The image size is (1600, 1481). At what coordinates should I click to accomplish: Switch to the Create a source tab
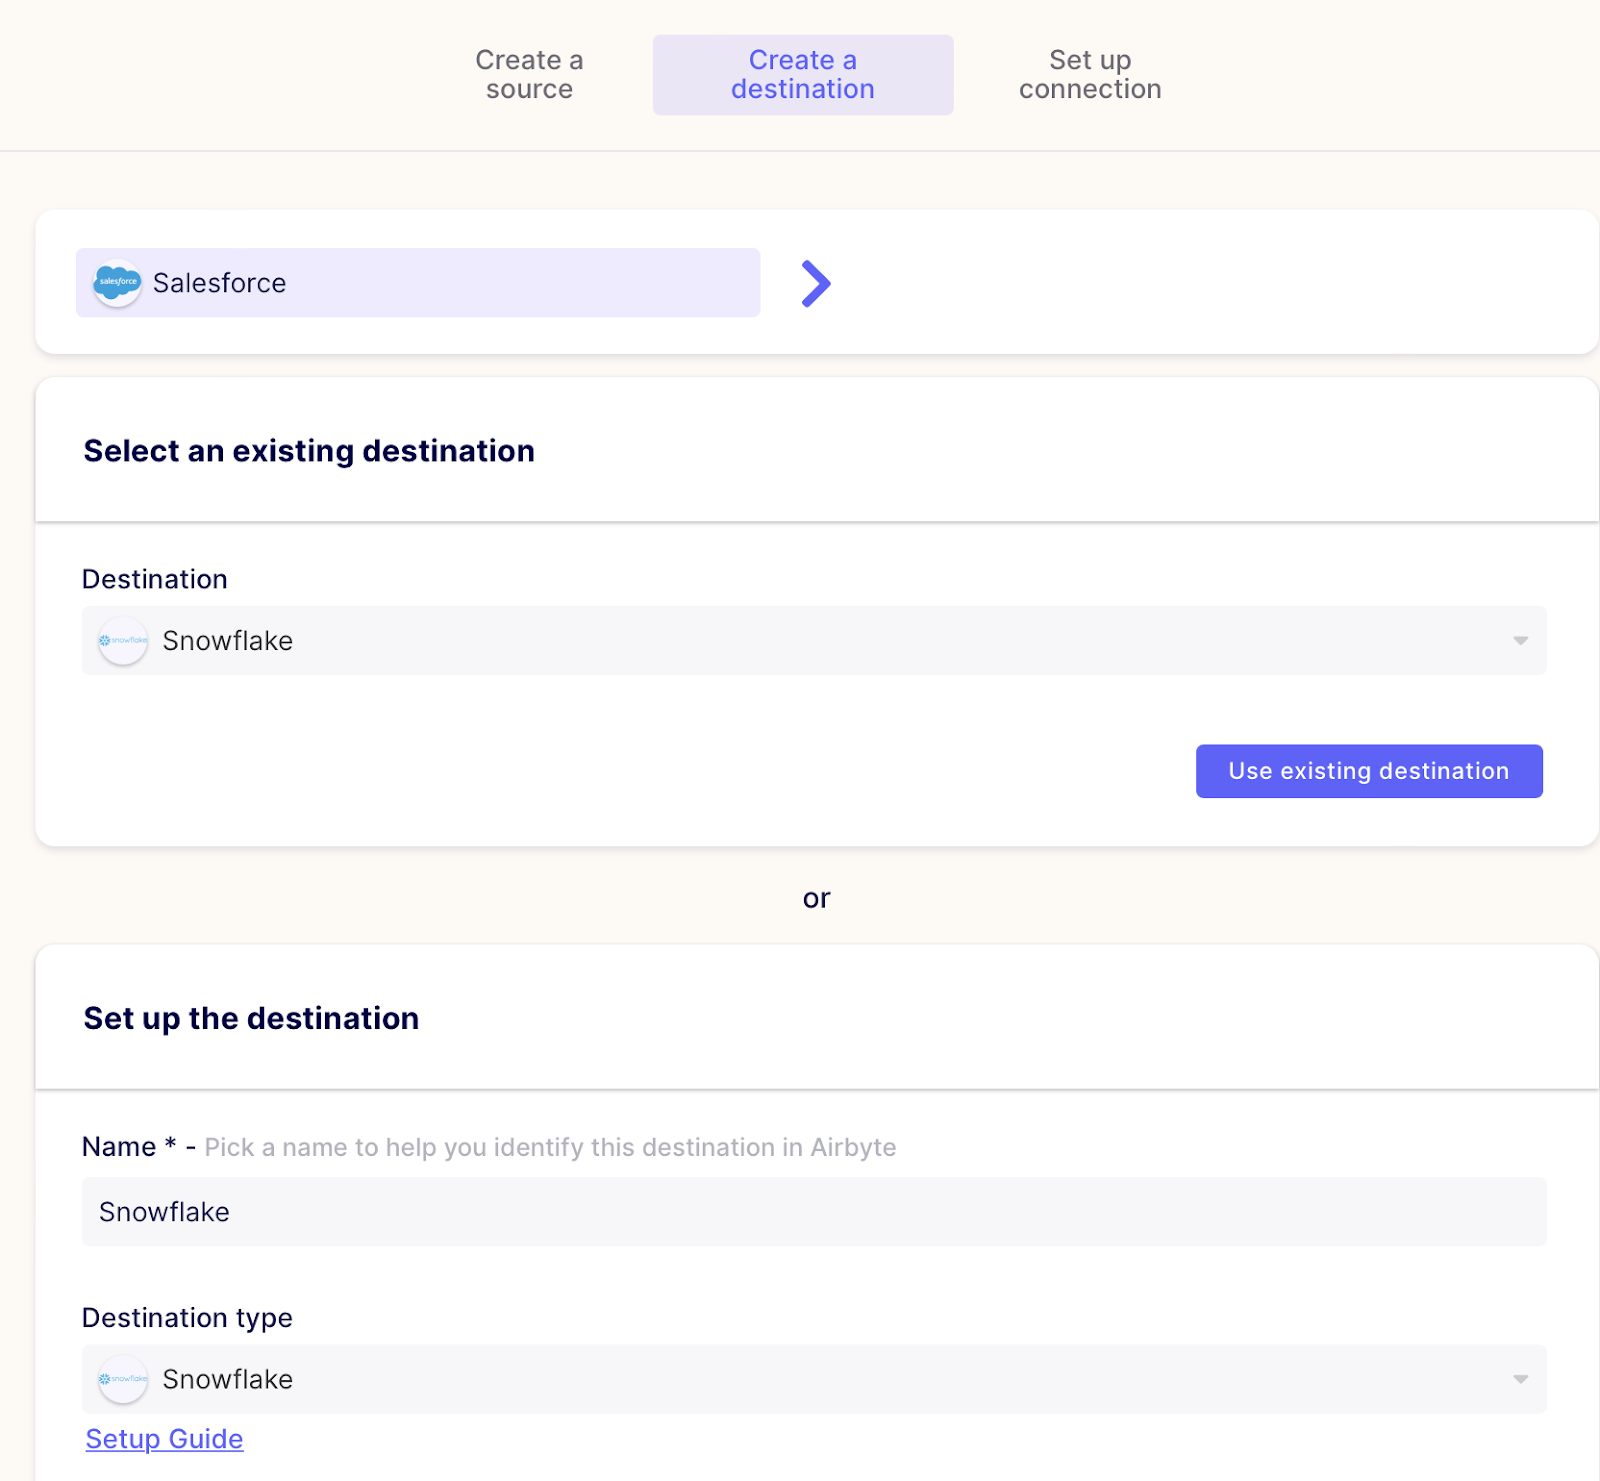(529, 74)
